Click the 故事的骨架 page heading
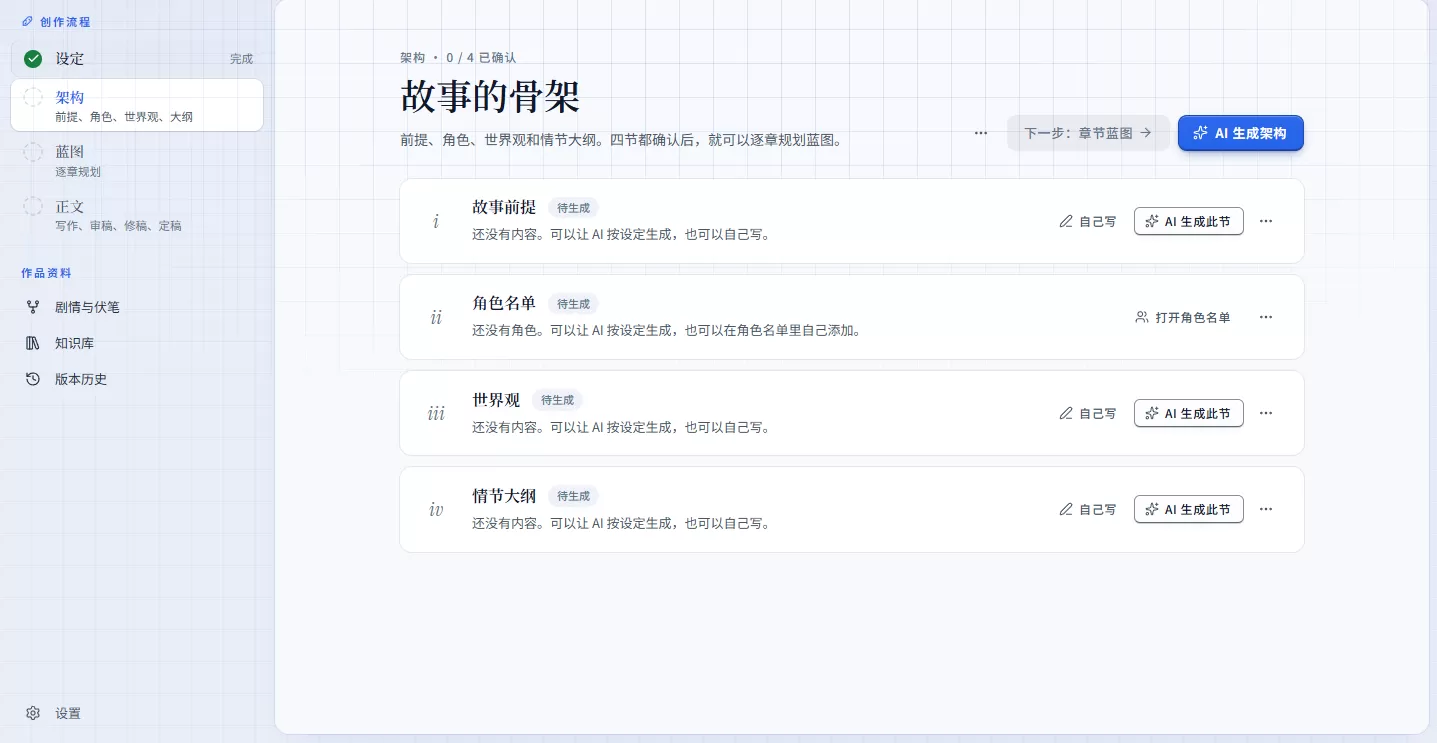 point(490,97)
